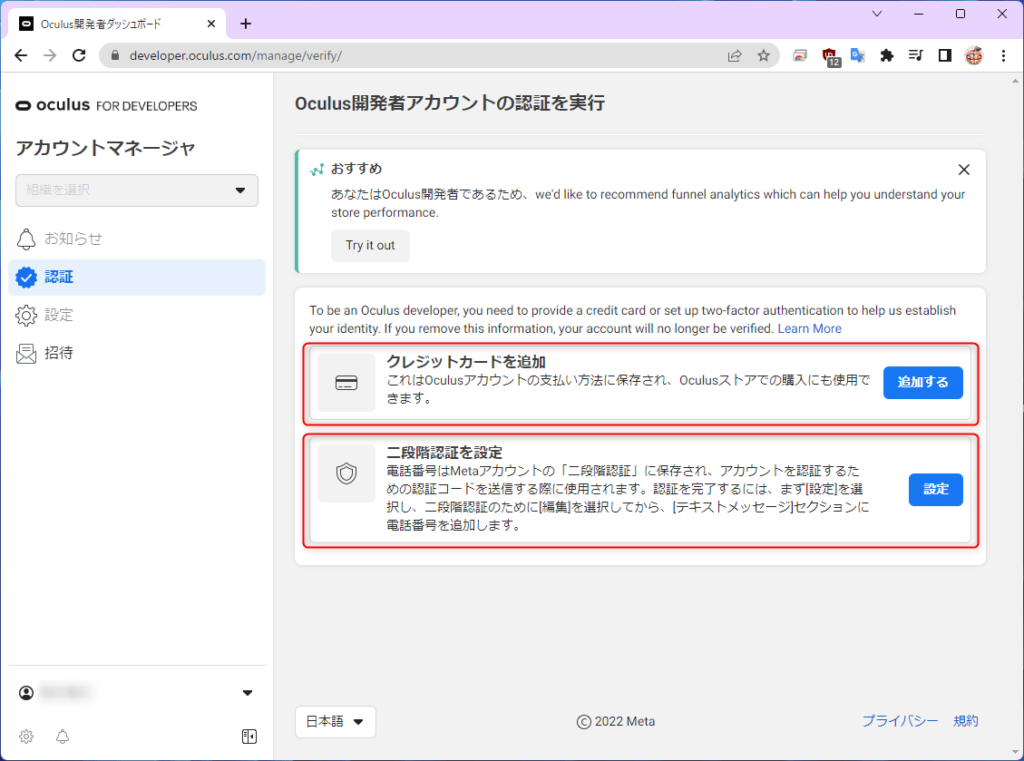This screenshot has width=1024, height=761.
Task: Open the プライバシー footer link
Action: tap(900, 721)
